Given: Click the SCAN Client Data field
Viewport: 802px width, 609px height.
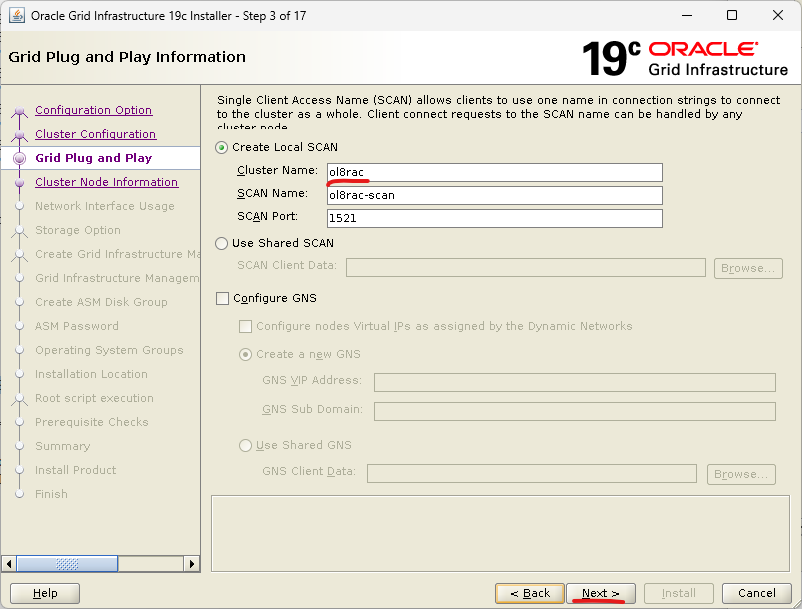Looking at the screenshot, I should 526,267.
